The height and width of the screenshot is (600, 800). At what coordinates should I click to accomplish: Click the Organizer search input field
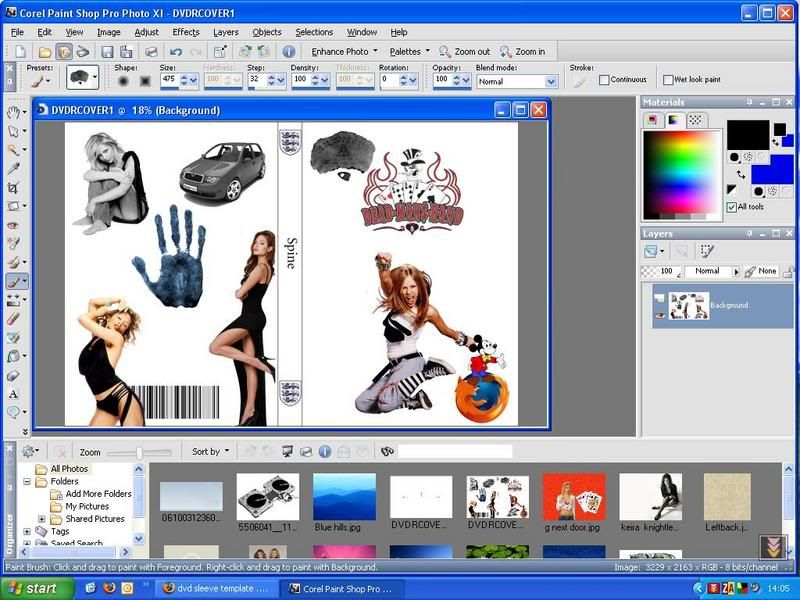pos(455,451)
